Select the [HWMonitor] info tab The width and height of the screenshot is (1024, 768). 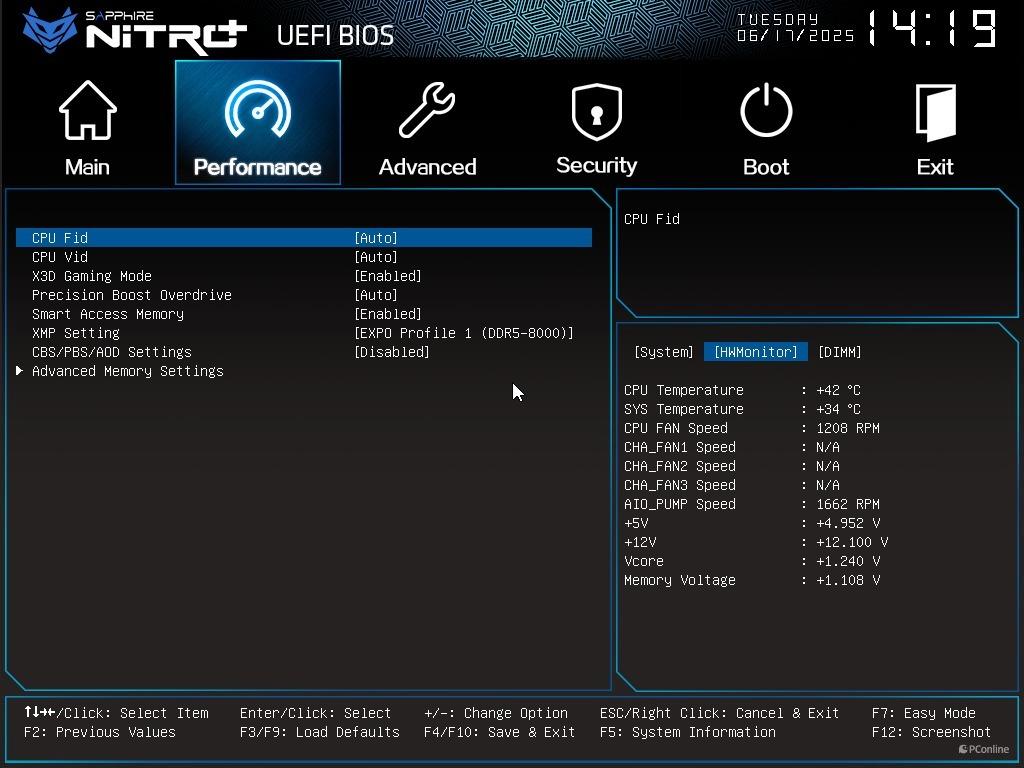(x=756, y=352)
